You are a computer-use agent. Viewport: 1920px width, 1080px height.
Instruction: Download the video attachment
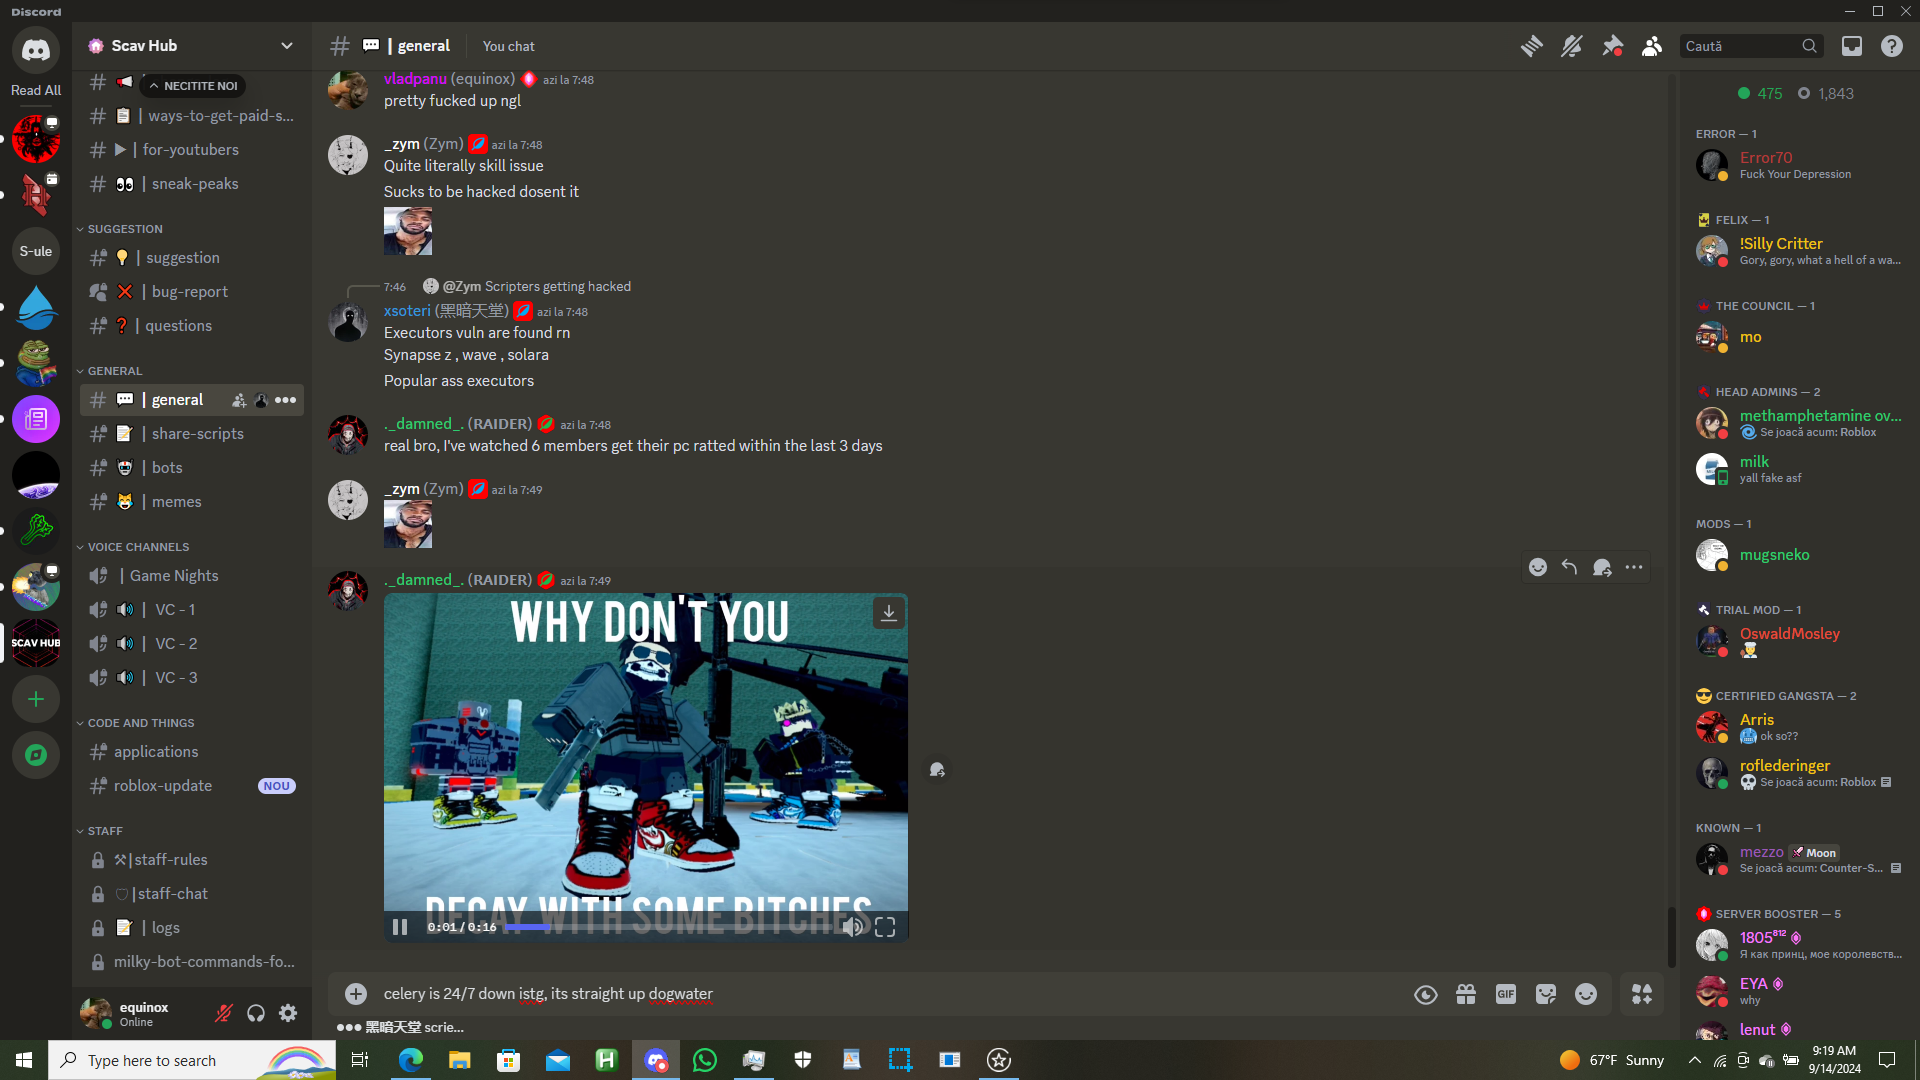click(888, 613)
